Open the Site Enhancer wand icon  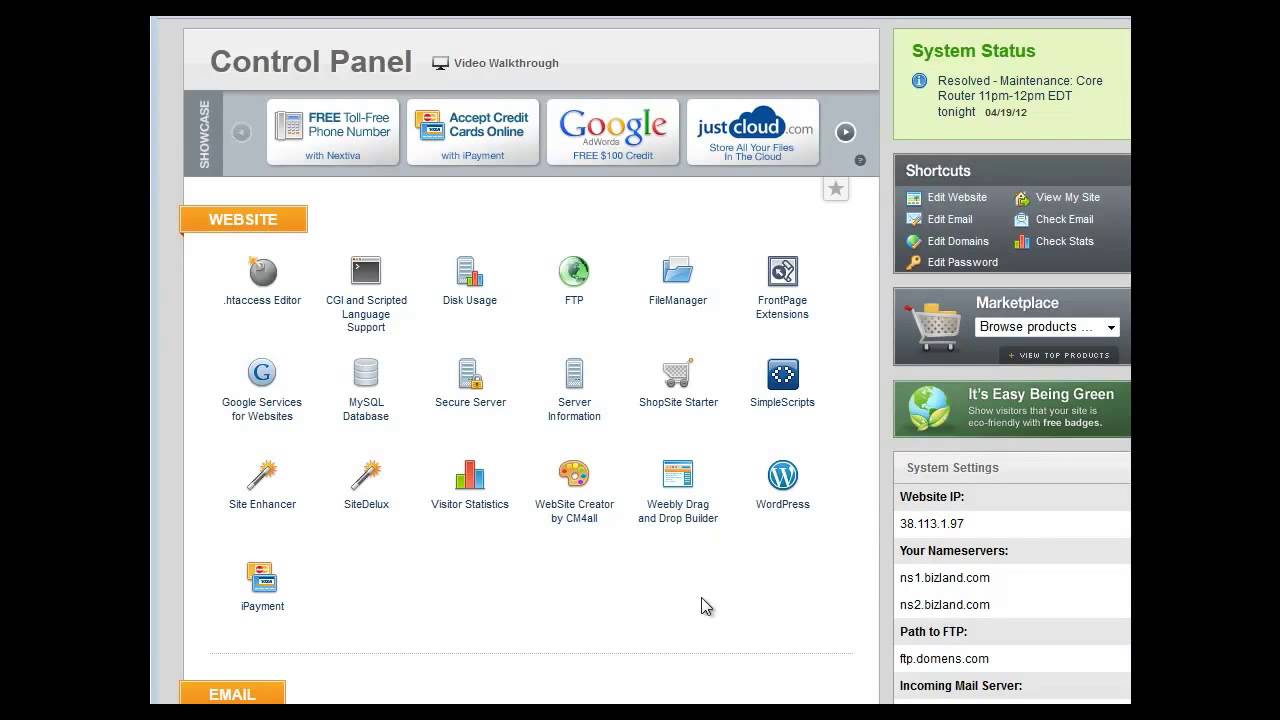pos(262,475)
